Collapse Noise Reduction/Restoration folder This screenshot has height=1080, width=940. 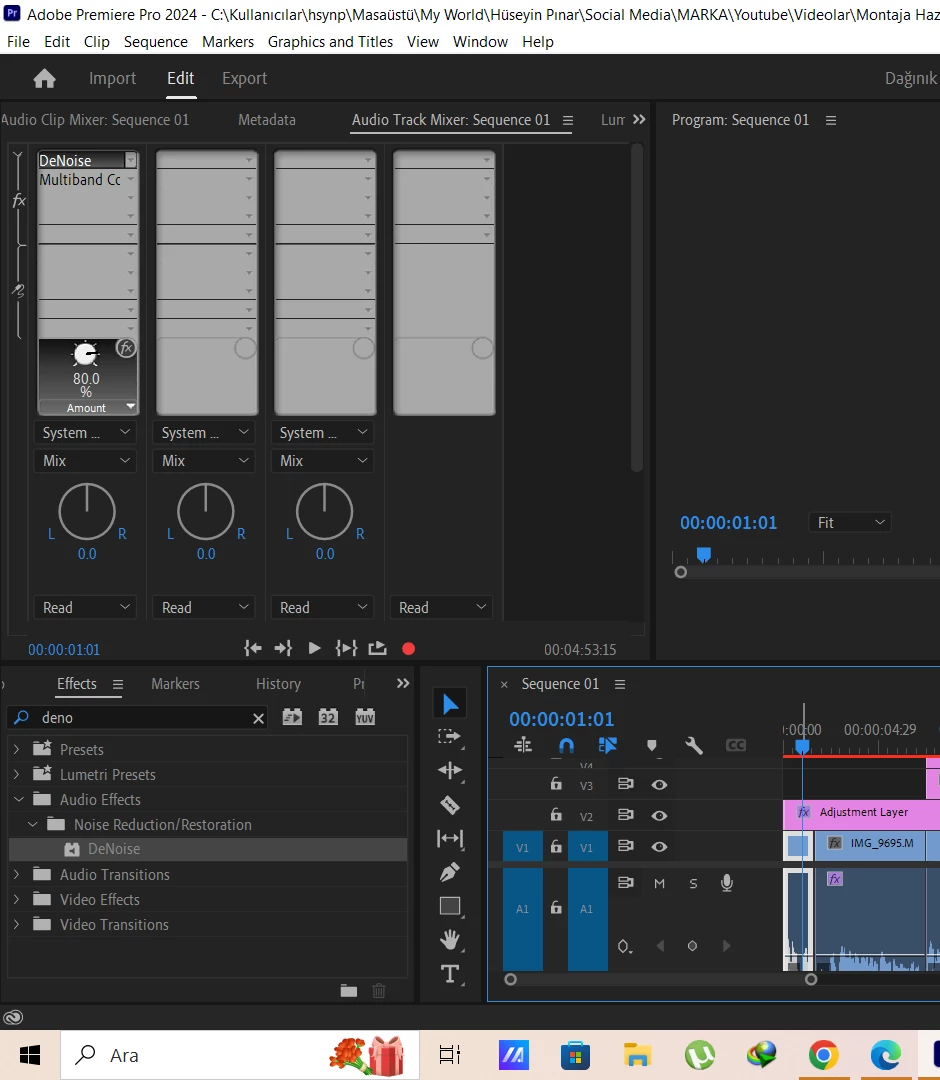tap(32, 824)
